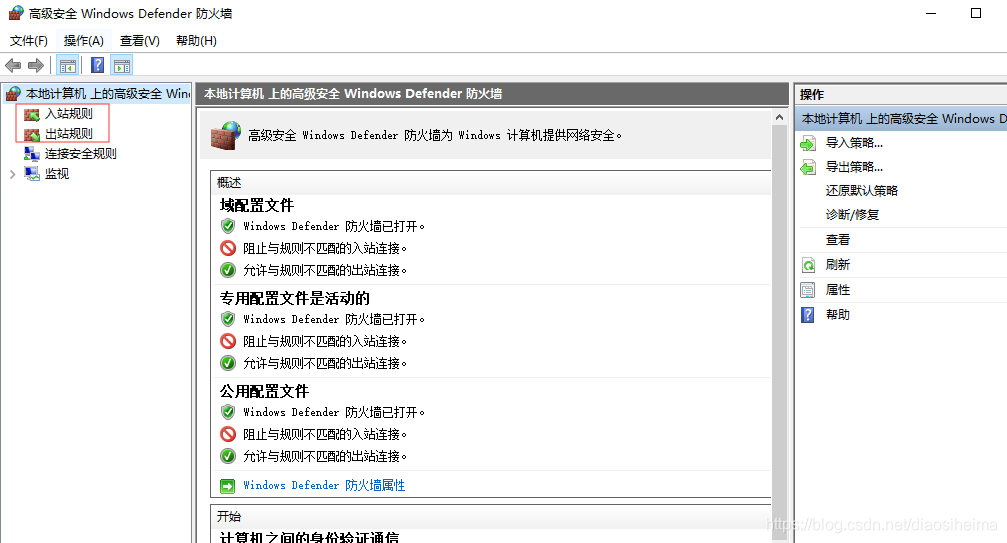This screenshot has width=1007, height=543.
Task: Click 还原默认策略 action
Action: pyautogui.click(x=862, y=191)
